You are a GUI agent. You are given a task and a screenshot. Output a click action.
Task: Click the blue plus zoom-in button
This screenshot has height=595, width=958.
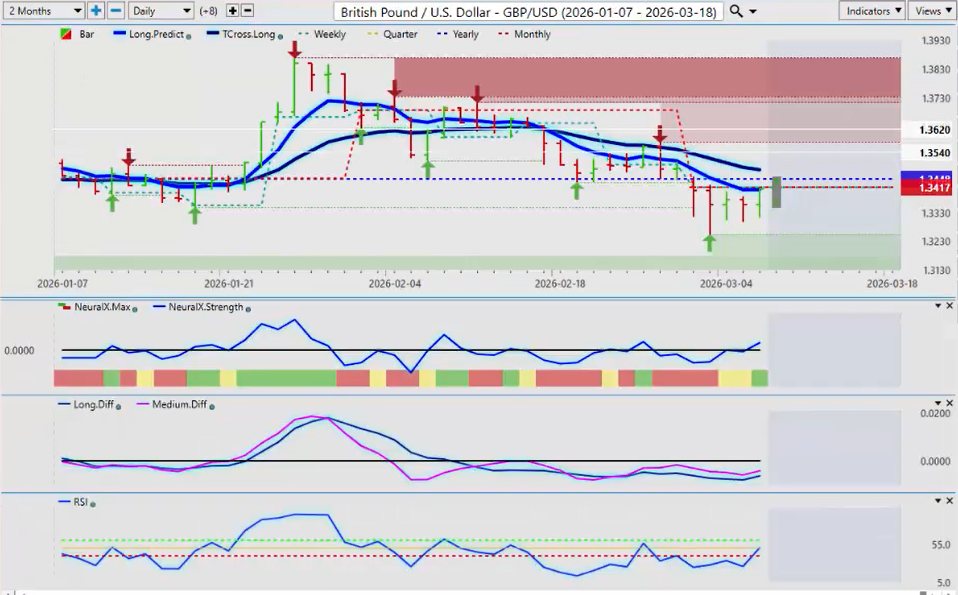[x=96, y=10]
